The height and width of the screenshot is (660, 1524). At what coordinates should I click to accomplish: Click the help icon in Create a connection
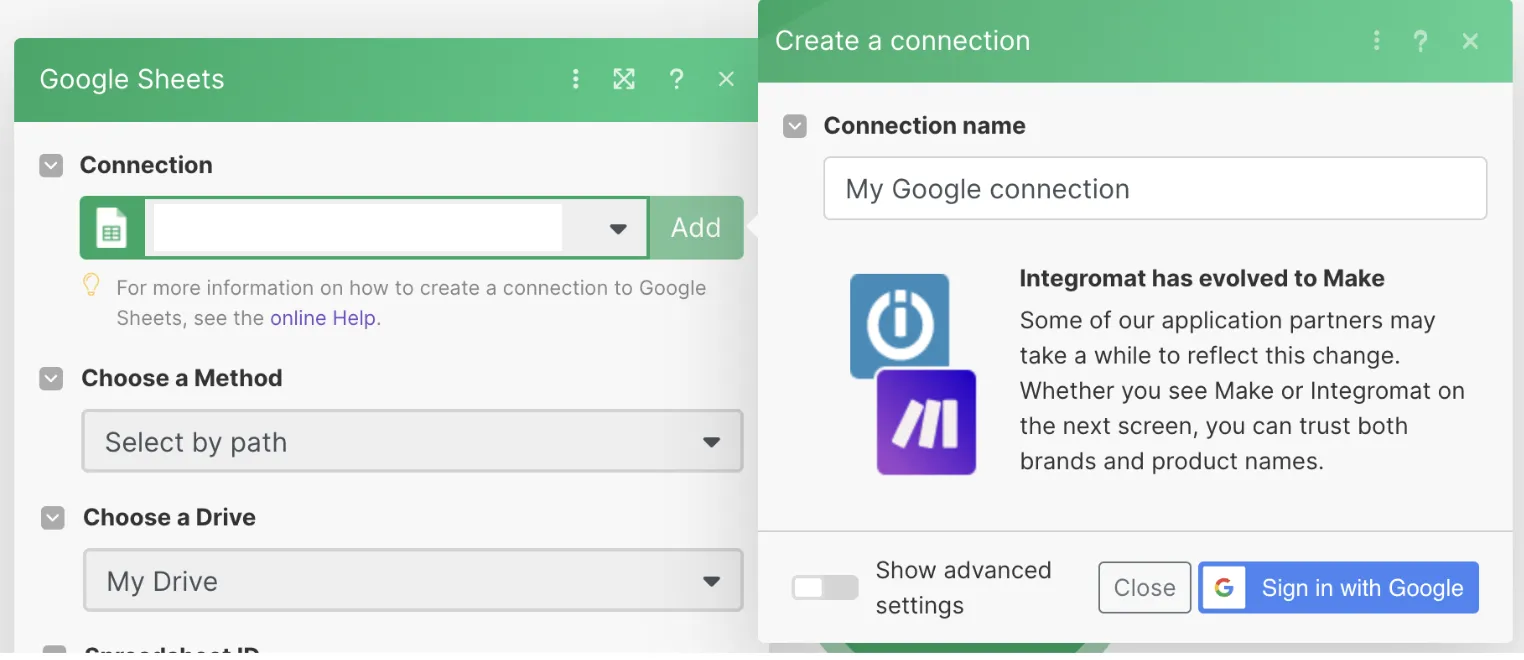point(1421,41)
